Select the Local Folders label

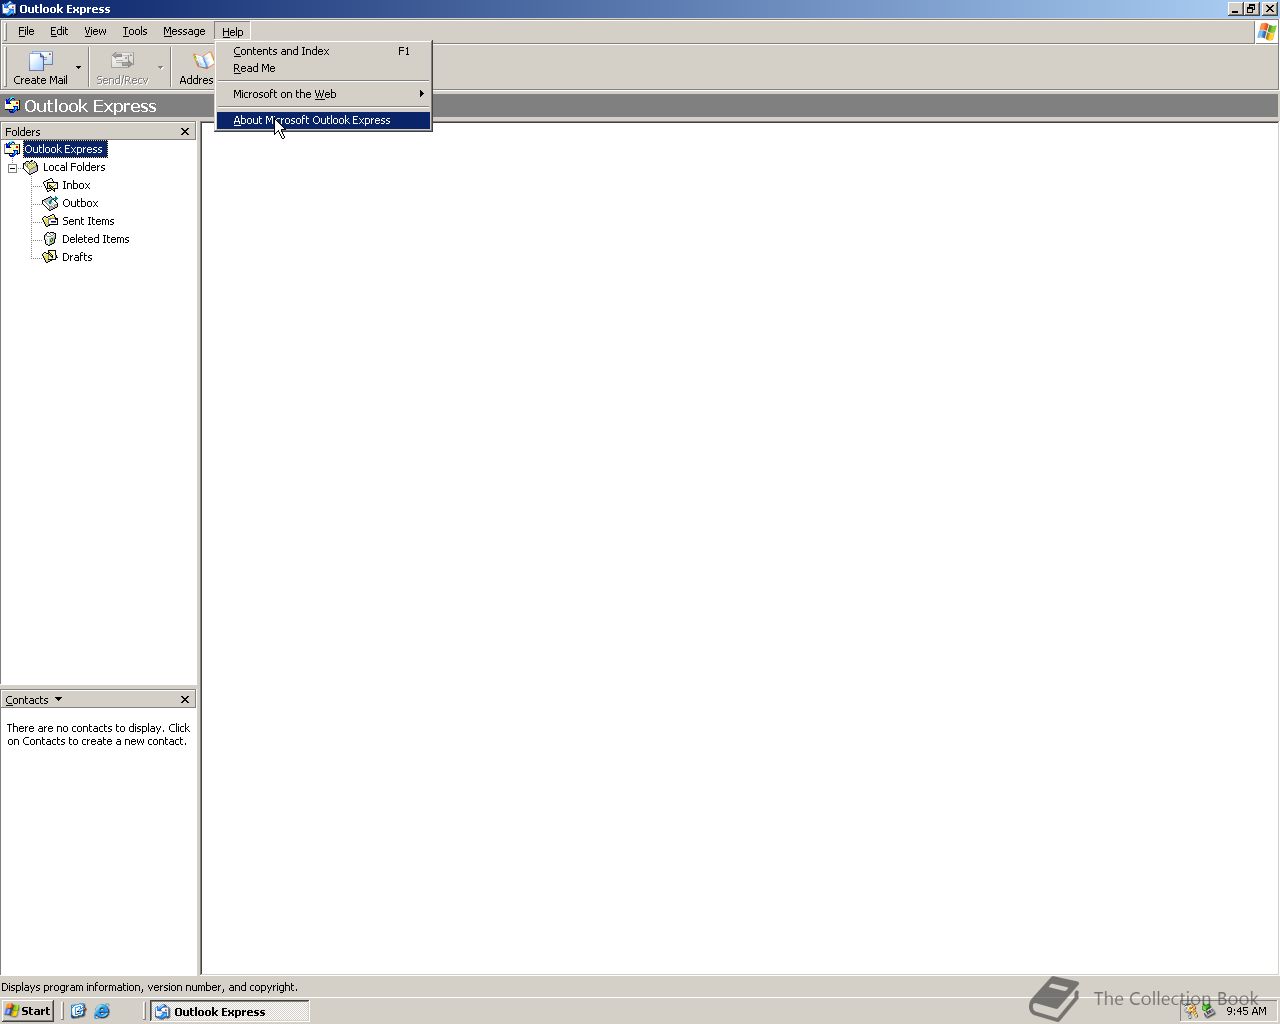(x=74, y=167)
